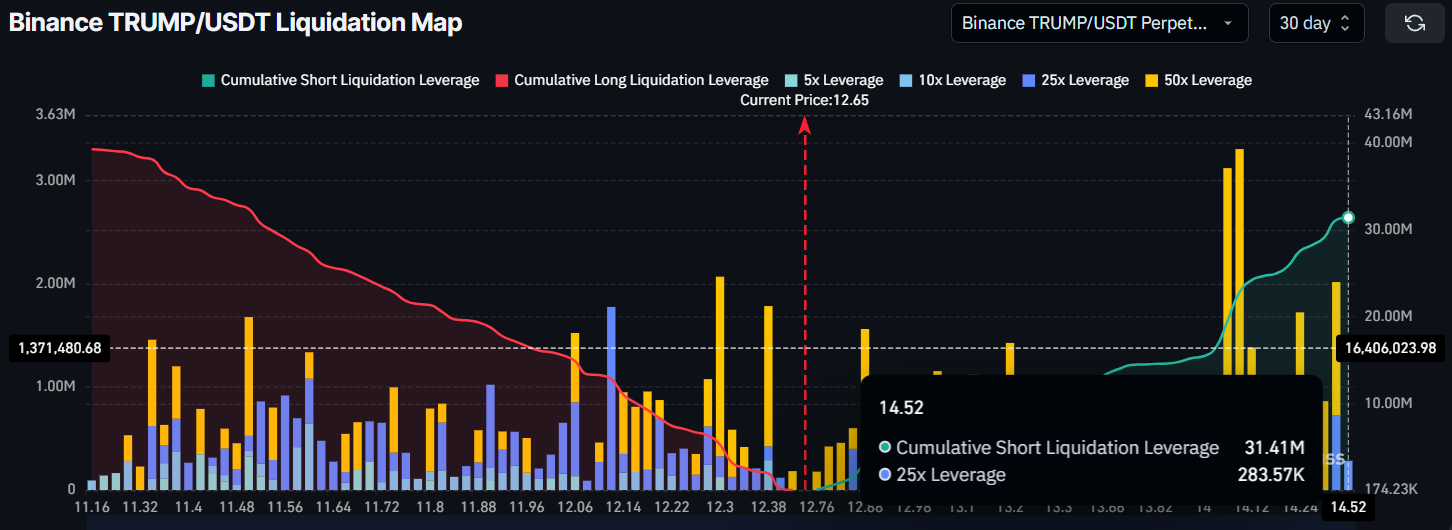Open the Binance TRUMP/USDT Perpetual dropdown

1099,23
